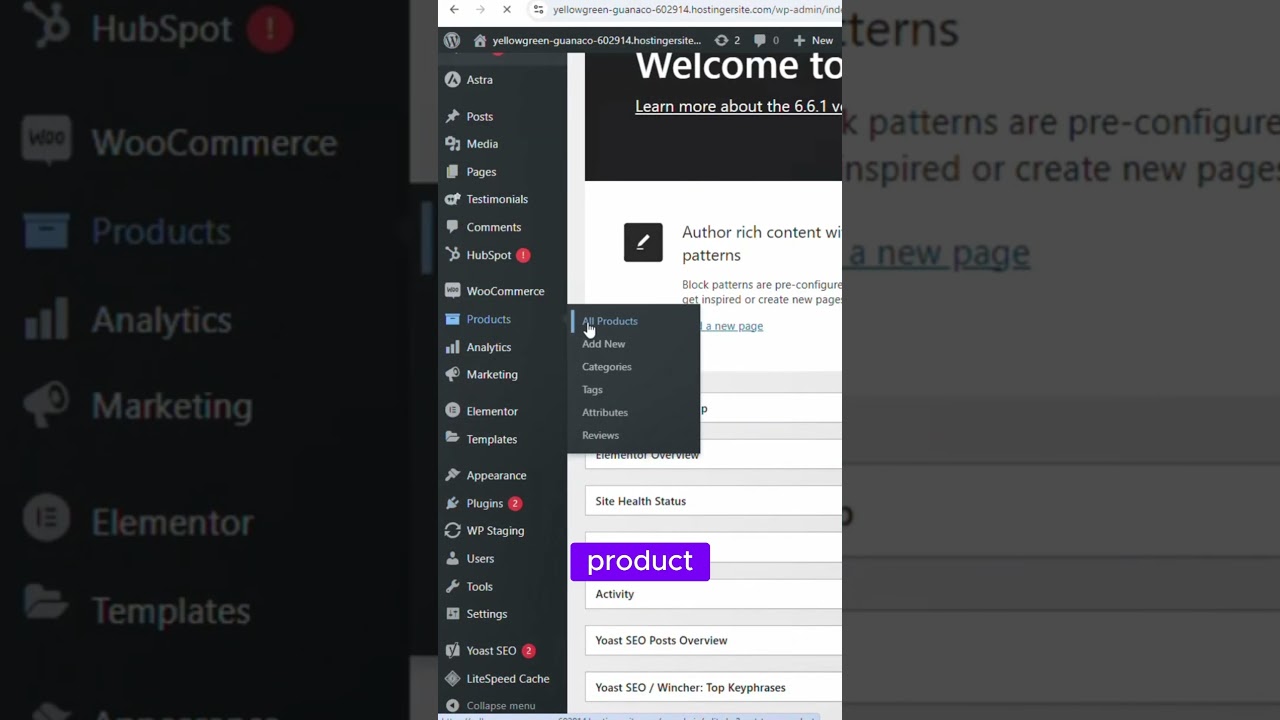Expand Yoast SEO / Wincher Top Keyphrases
This screenshot has height=720, width=1280.
pos(713,687)
